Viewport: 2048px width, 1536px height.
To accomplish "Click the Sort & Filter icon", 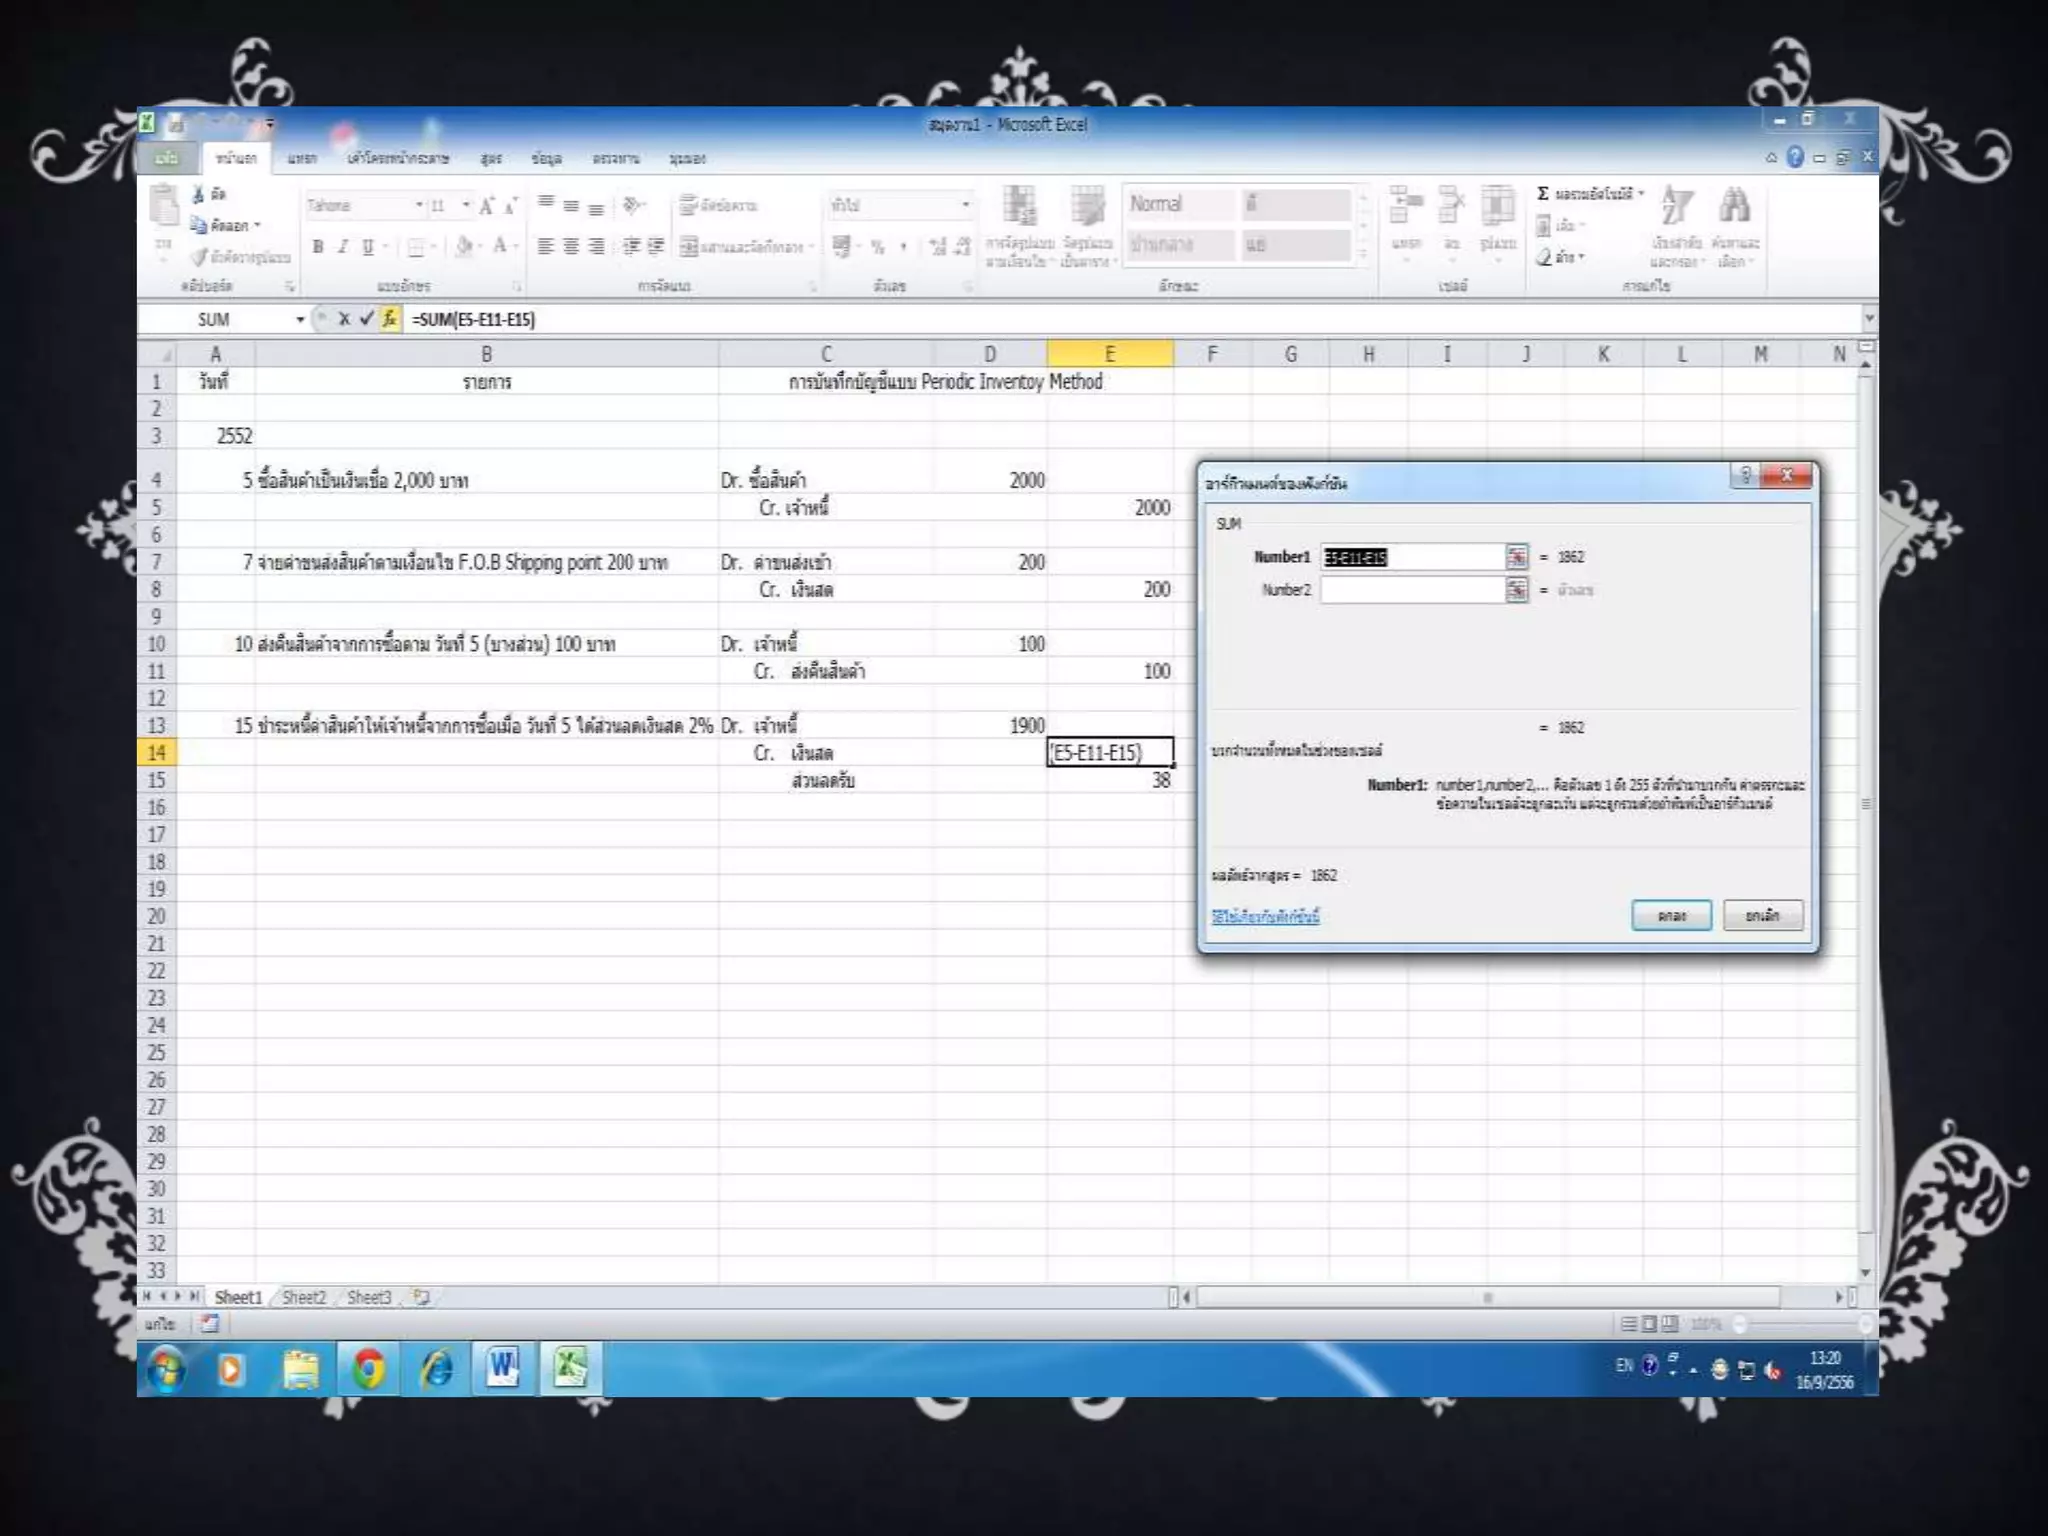I will [x=1676, y=208].
